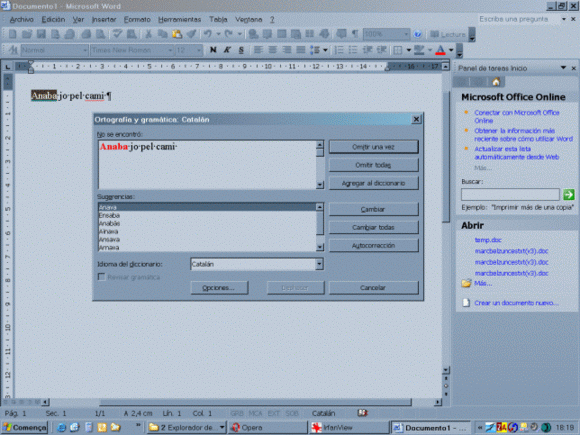This screenshot has height=435, width=580.
Task: Click the Spelling and Grammar toolbar icon
Action: (118, 34)
